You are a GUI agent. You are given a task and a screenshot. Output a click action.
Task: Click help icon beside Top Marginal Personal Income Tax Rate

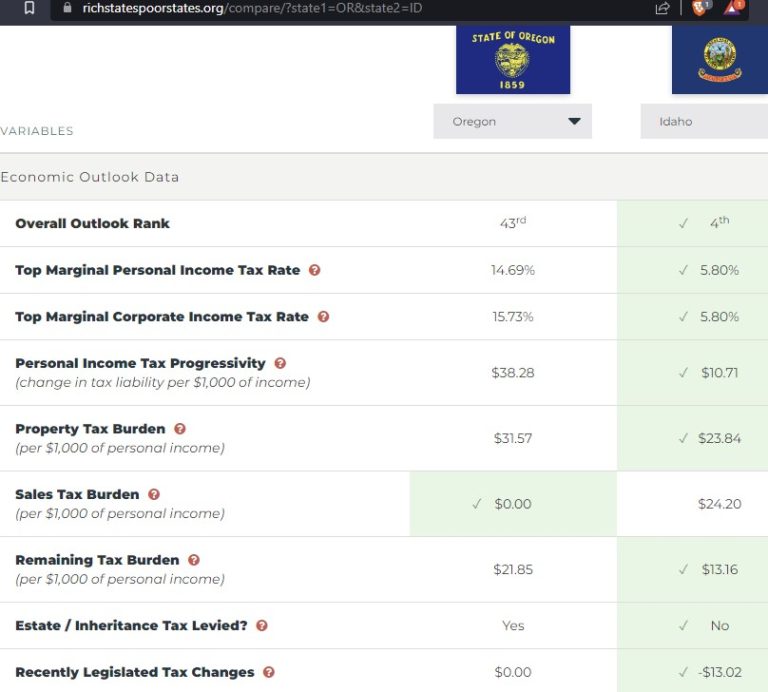pyautogui.click(x=315, y=270)
